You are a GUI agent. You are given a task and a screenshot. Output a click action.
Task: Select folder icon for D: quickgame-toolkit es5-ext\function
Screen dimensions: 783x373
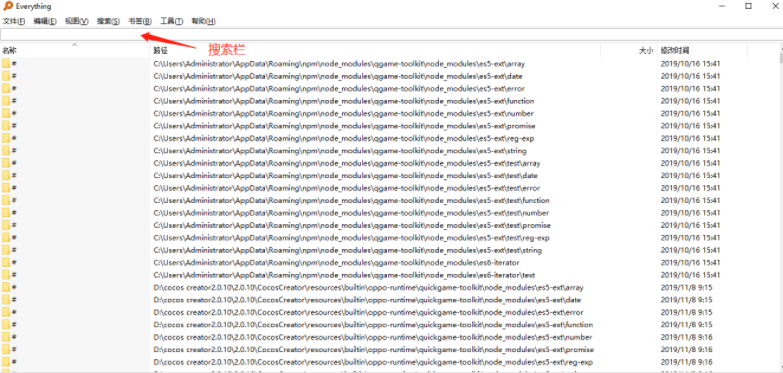click(6, 325)
